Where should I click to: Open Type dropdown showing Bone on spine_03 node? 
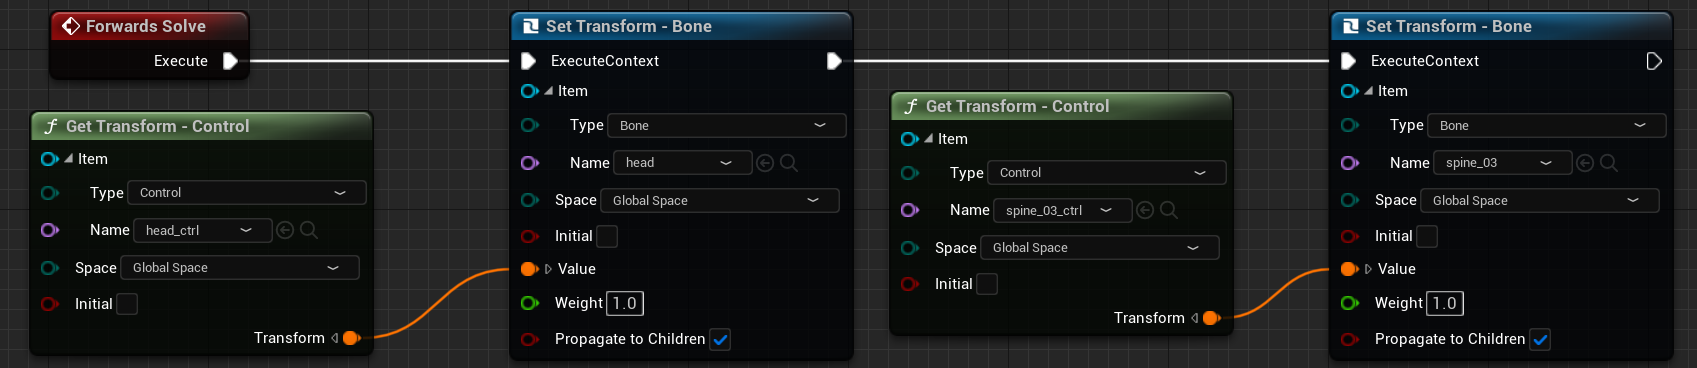coord(1547,125)
